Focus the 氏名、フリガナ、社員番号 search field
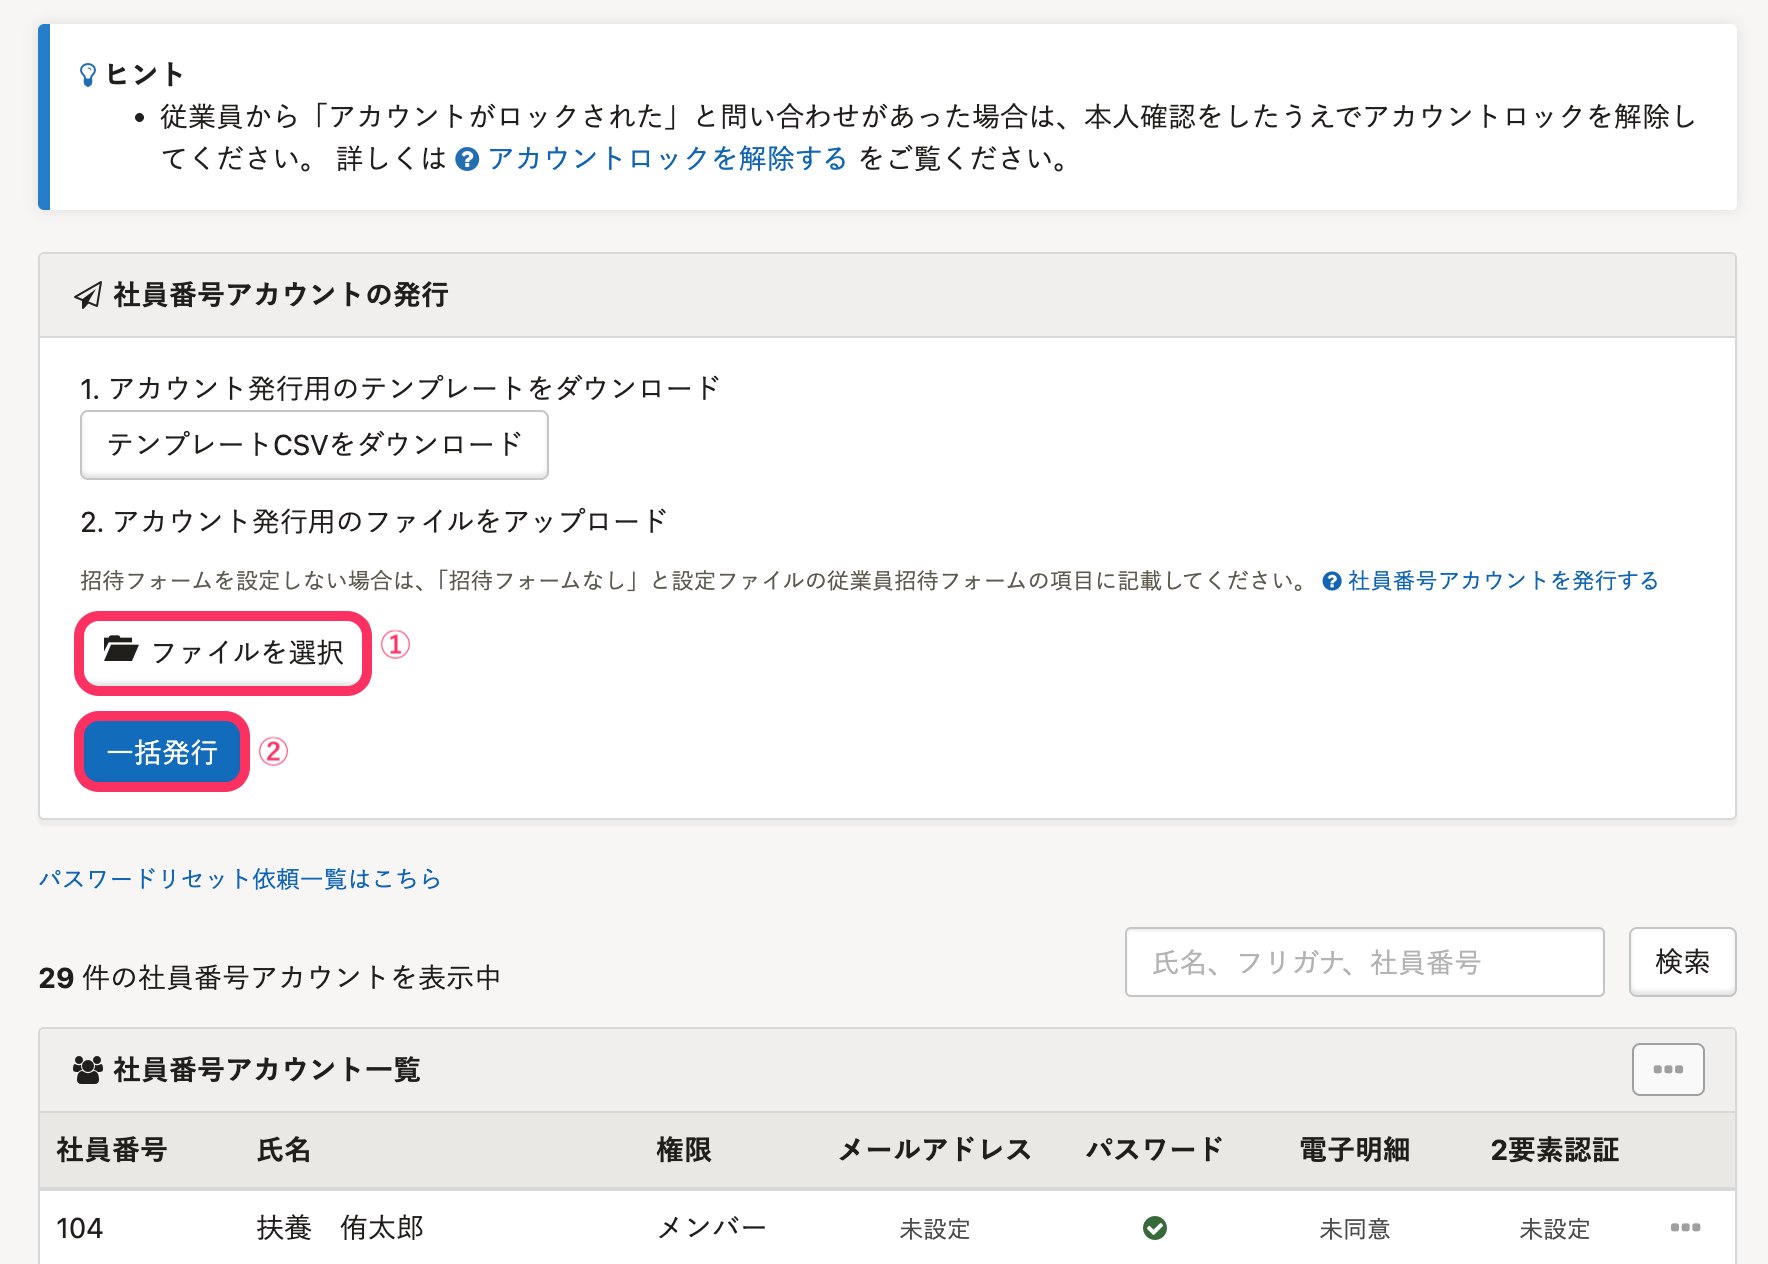The height and width of the screenshot is (1264, 1768). [x=1364, y=962]
